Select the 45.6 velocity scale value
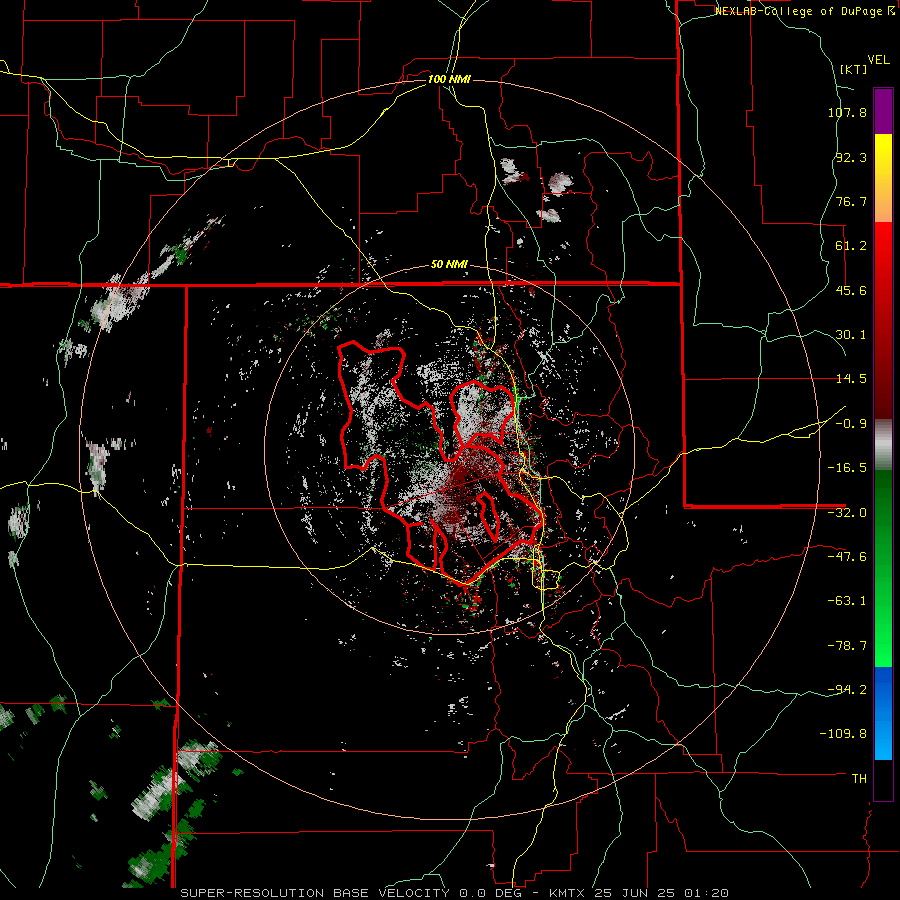 click(851, 290)
